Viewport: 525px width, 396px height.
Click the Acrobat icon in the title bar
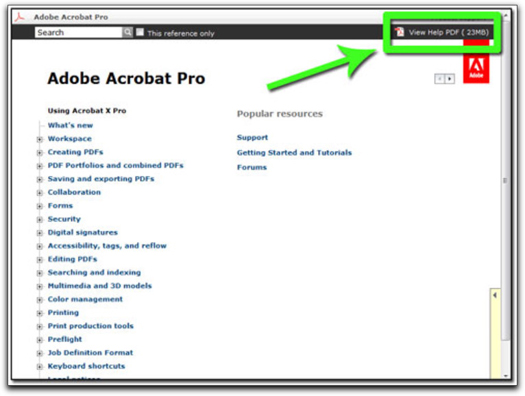[x=20, y=16]
